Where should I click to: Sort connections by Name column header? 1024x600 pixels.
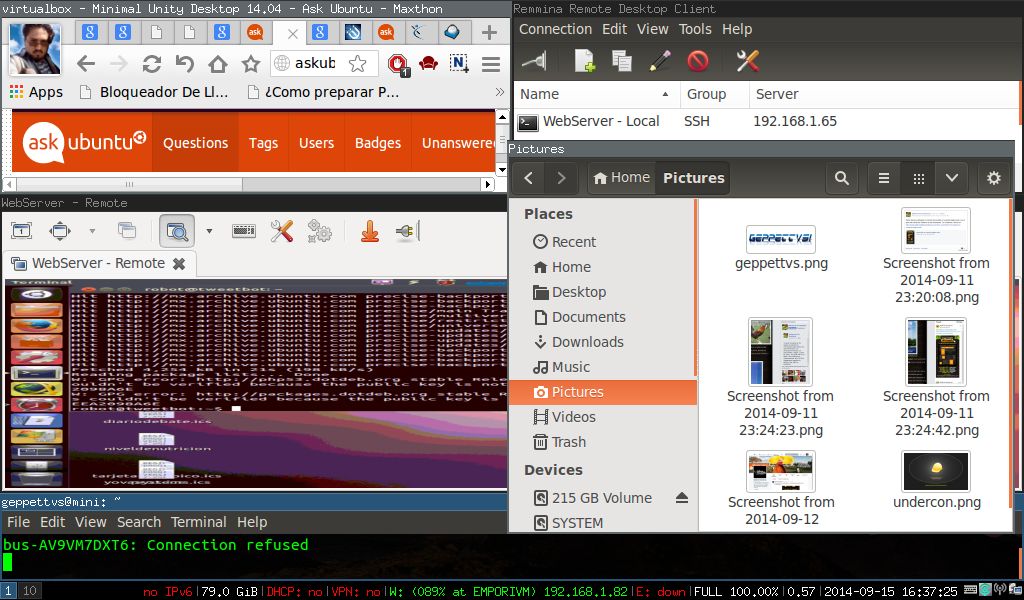596,94
